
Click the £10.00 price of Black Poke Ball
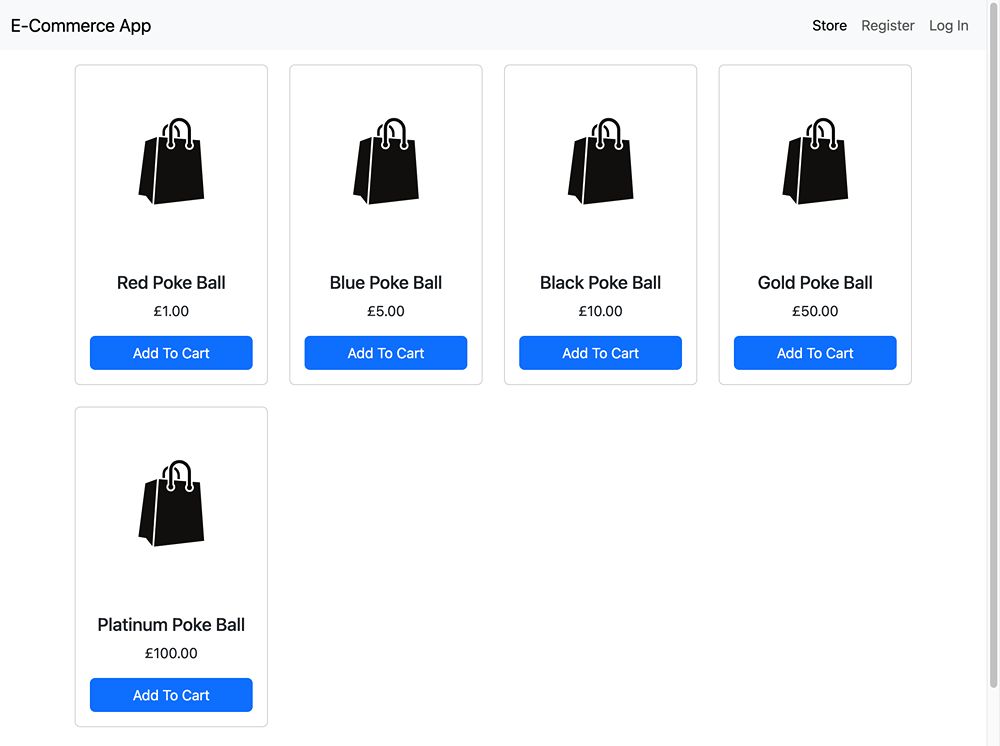click(600, 312)
